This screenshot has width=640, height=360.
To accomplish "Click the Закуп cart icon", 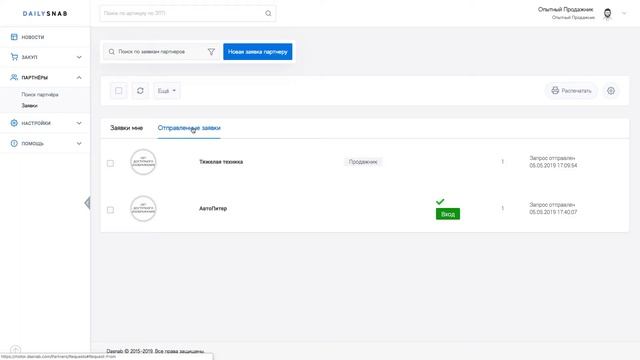I will pos(14,57).
